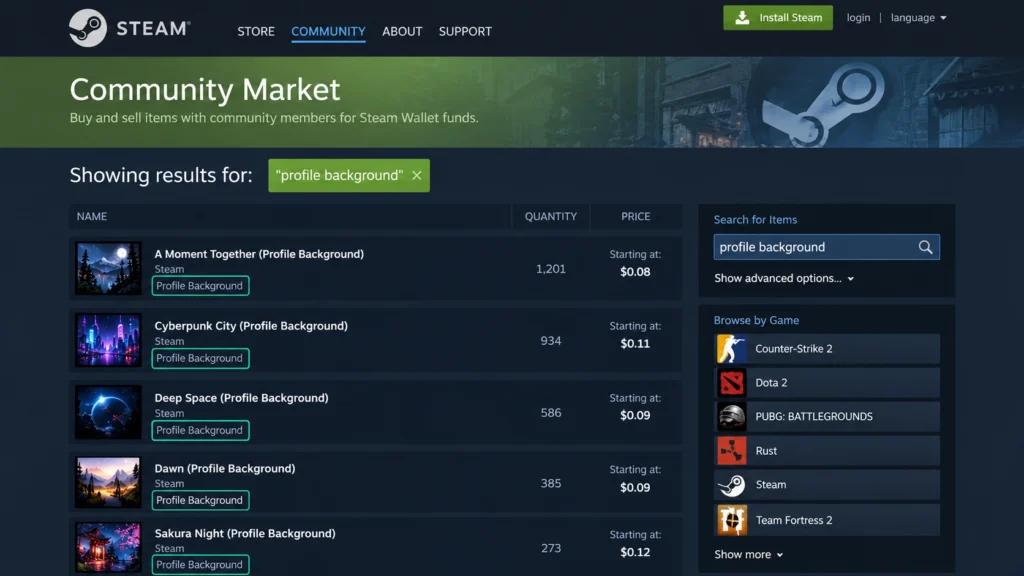Viewport: 1024px width, 576px height.
Task: Sort by the NAME column header
Action: pos(91,216)
